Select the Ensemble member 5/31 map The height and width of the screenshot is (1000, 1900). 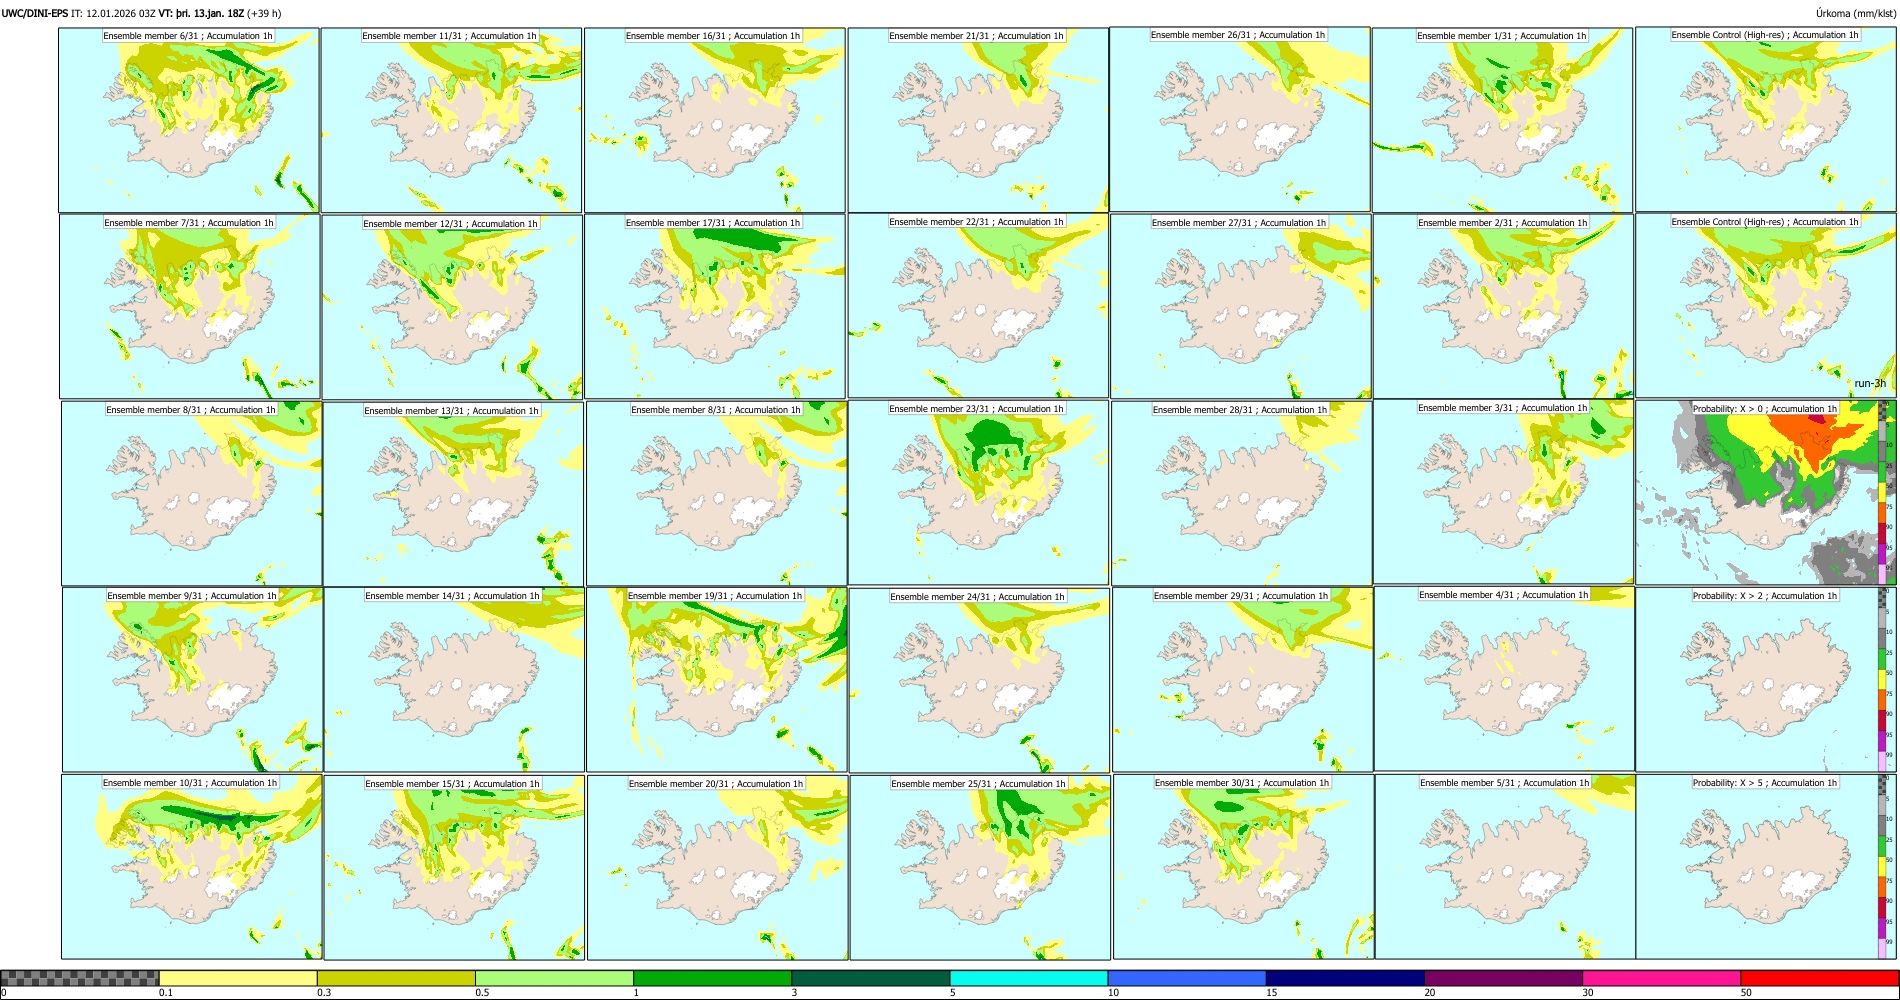click(1505, 867)
